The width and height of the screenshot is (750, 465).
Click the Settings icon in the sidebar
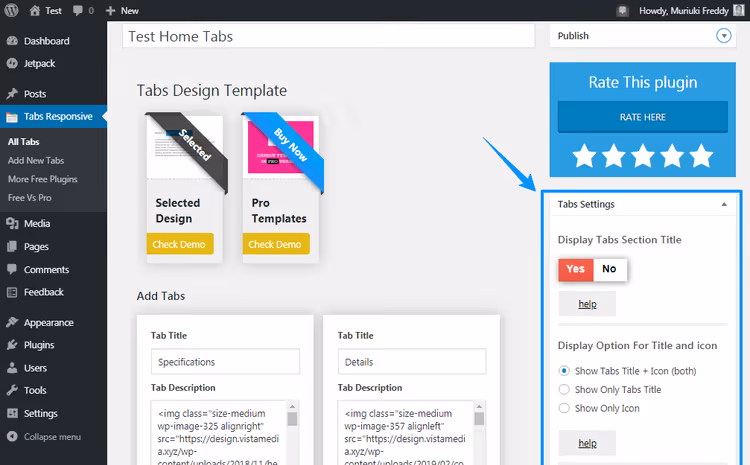click(x=12, y=413)
